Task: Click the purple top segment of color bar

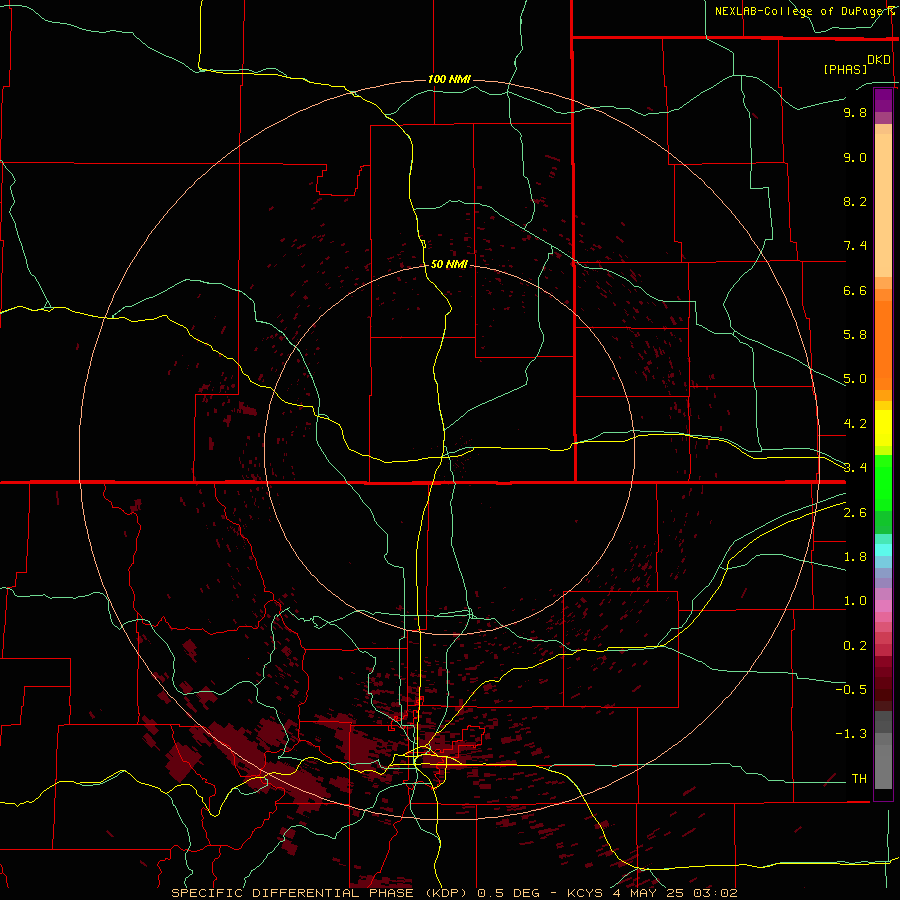Action: (883, 100)
